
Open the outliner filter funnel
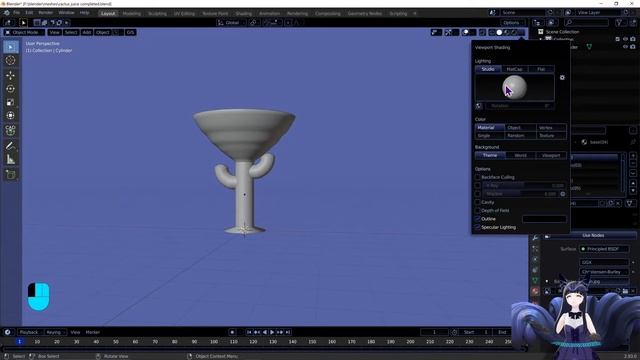[619, 22]
